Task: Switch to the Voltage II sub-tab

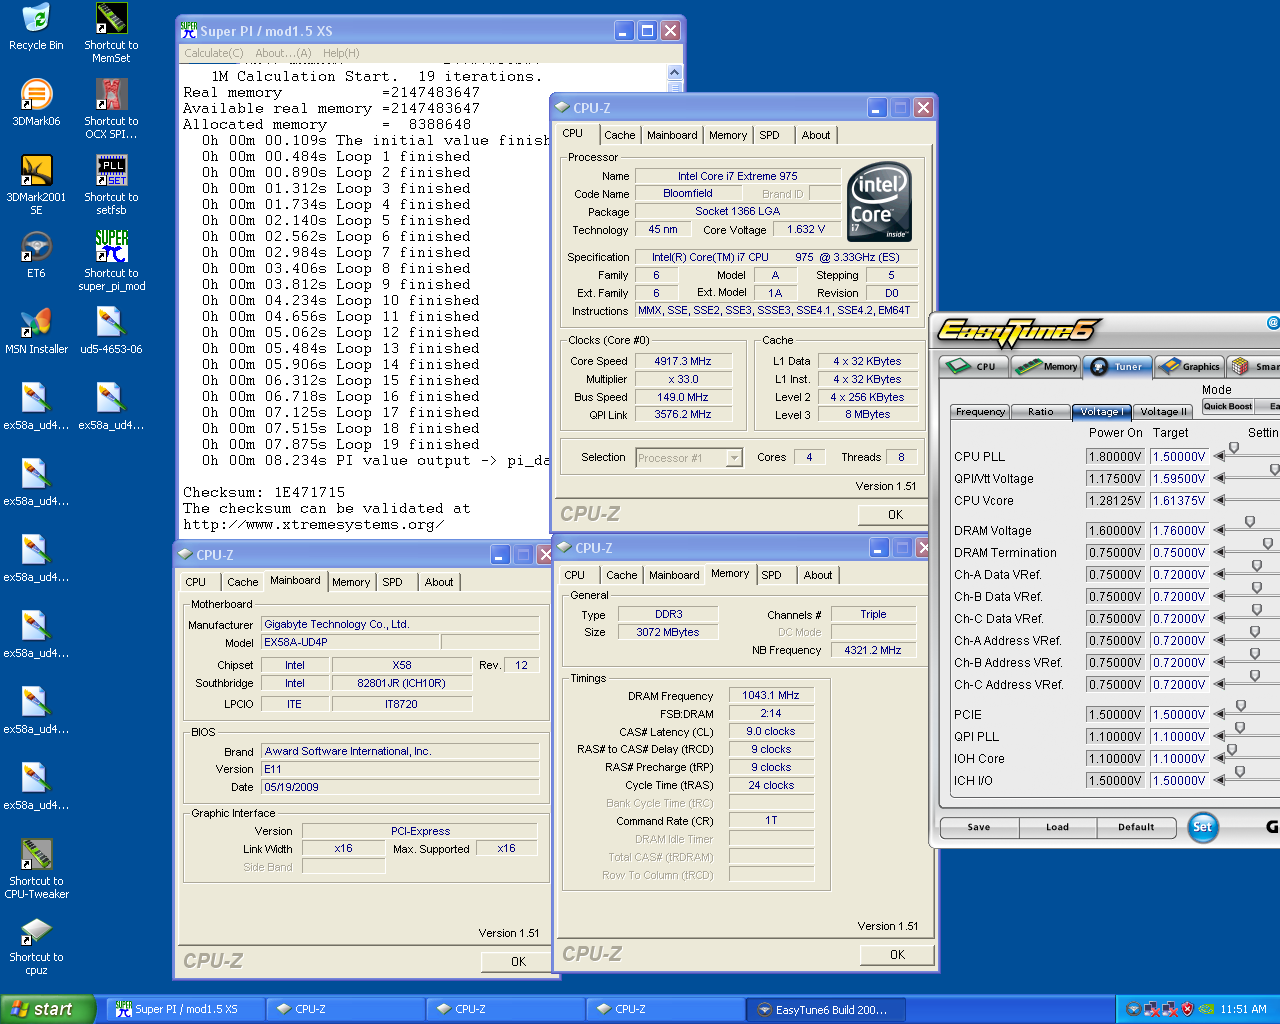Action: [1163, 411]
